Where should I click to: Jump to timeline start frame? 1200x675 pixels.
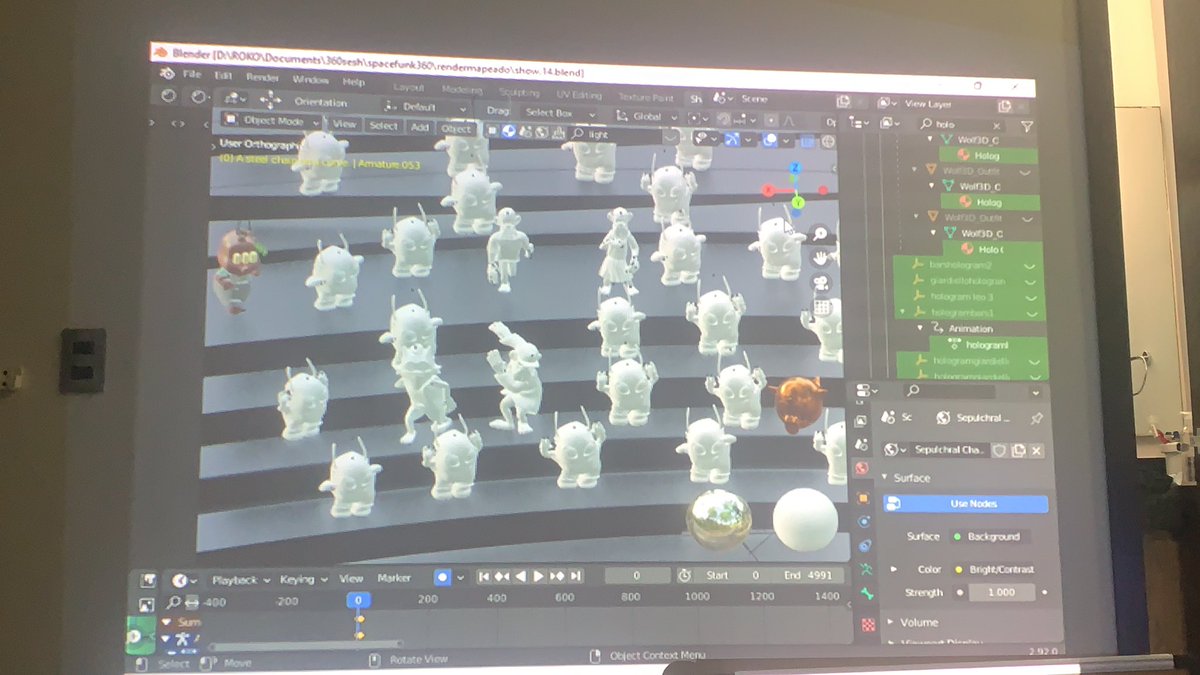[x=484, y=576]
